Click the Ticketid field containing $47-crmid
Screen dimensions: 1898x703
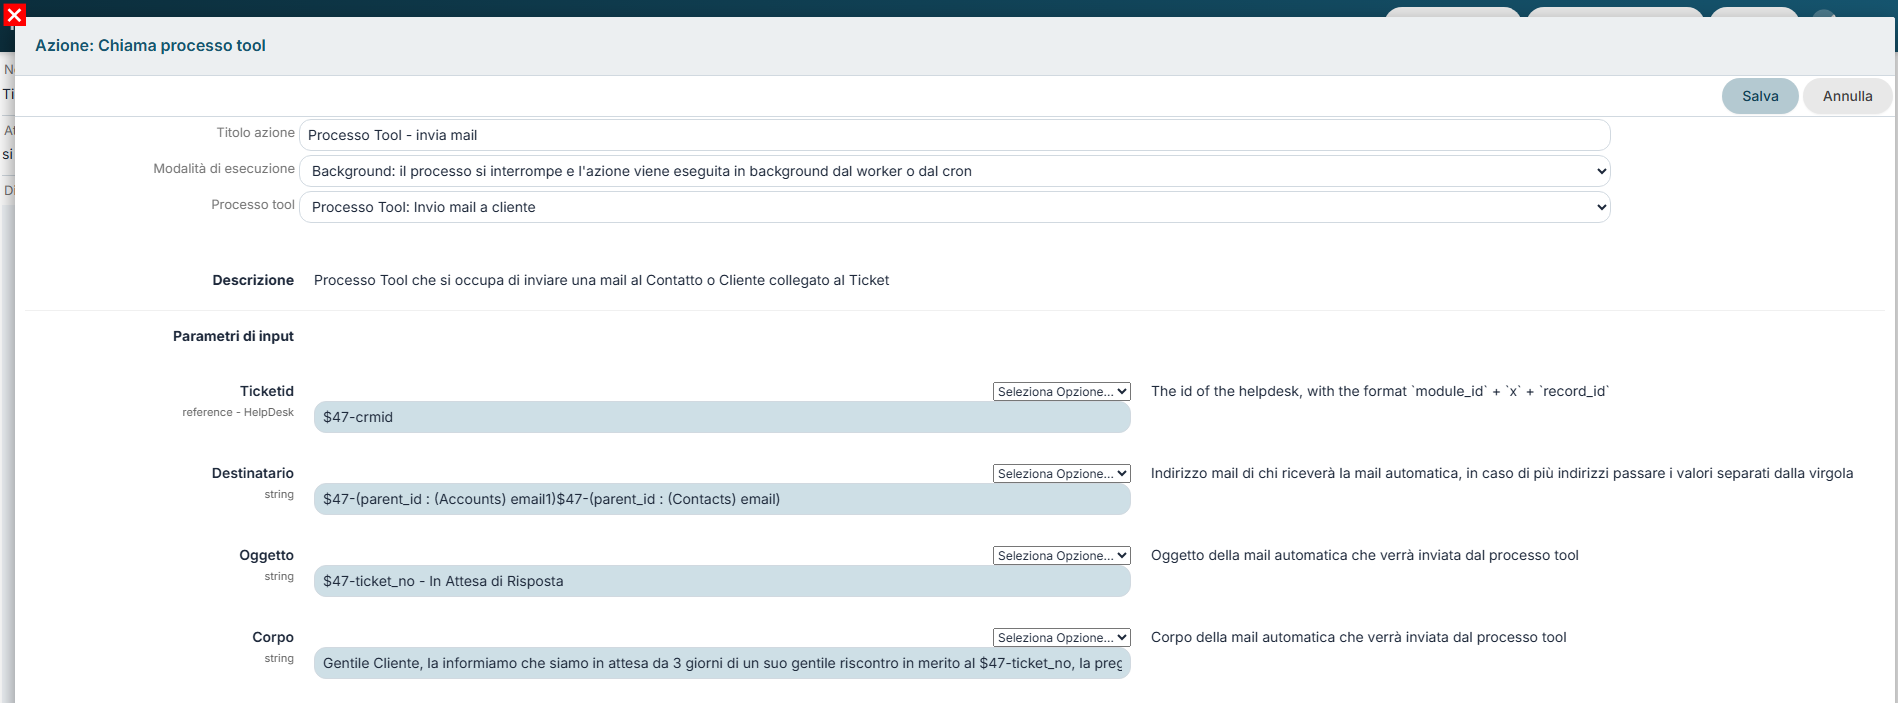click(x=722, y=417)
